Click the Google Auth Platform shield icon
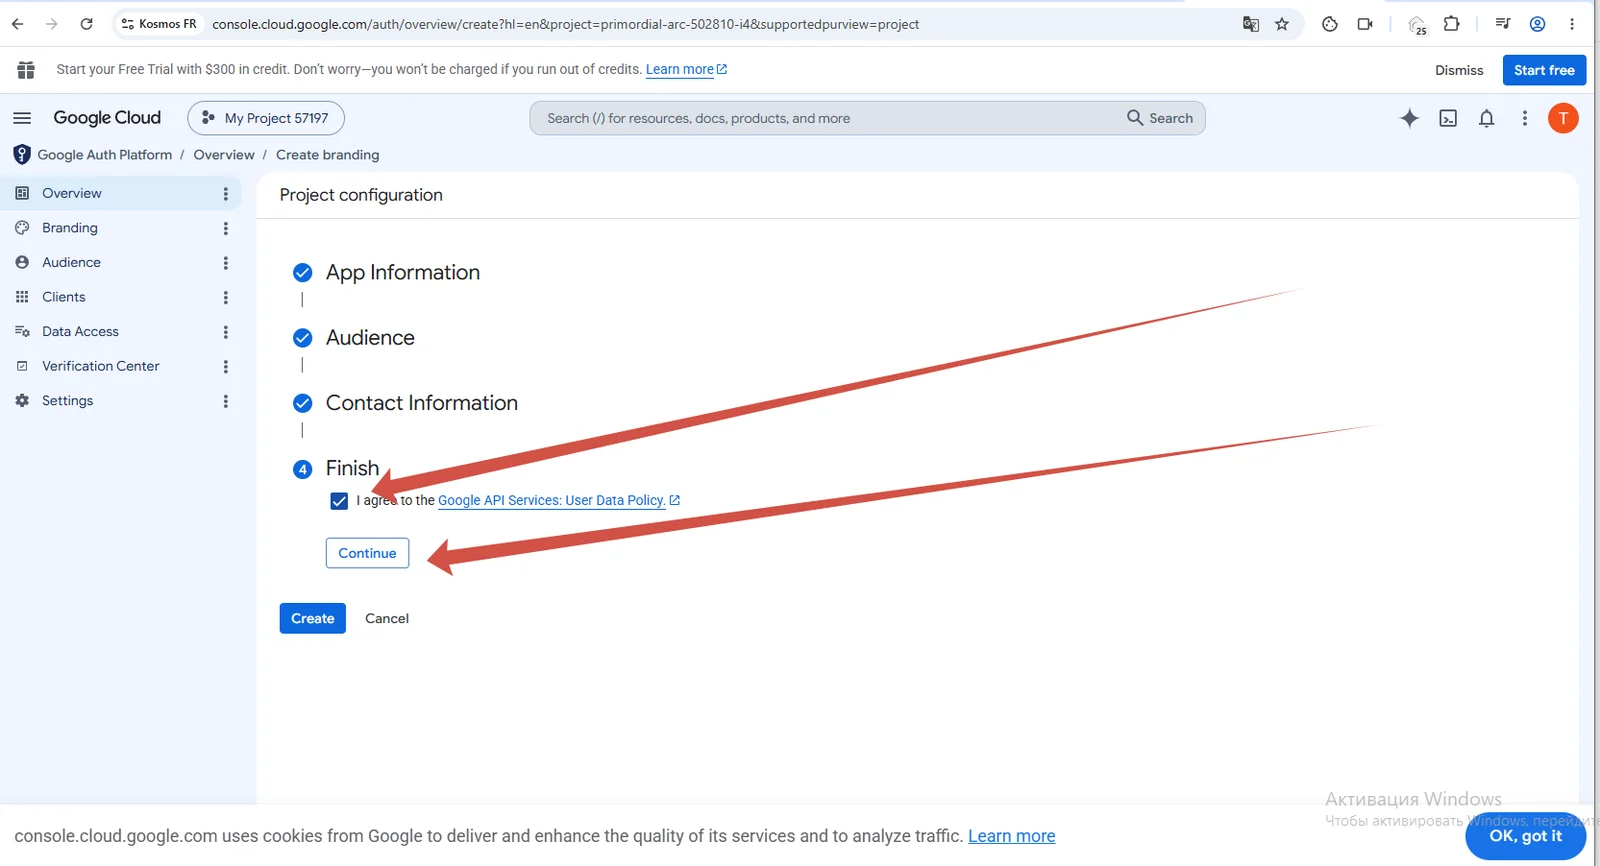 coord(22,155)
